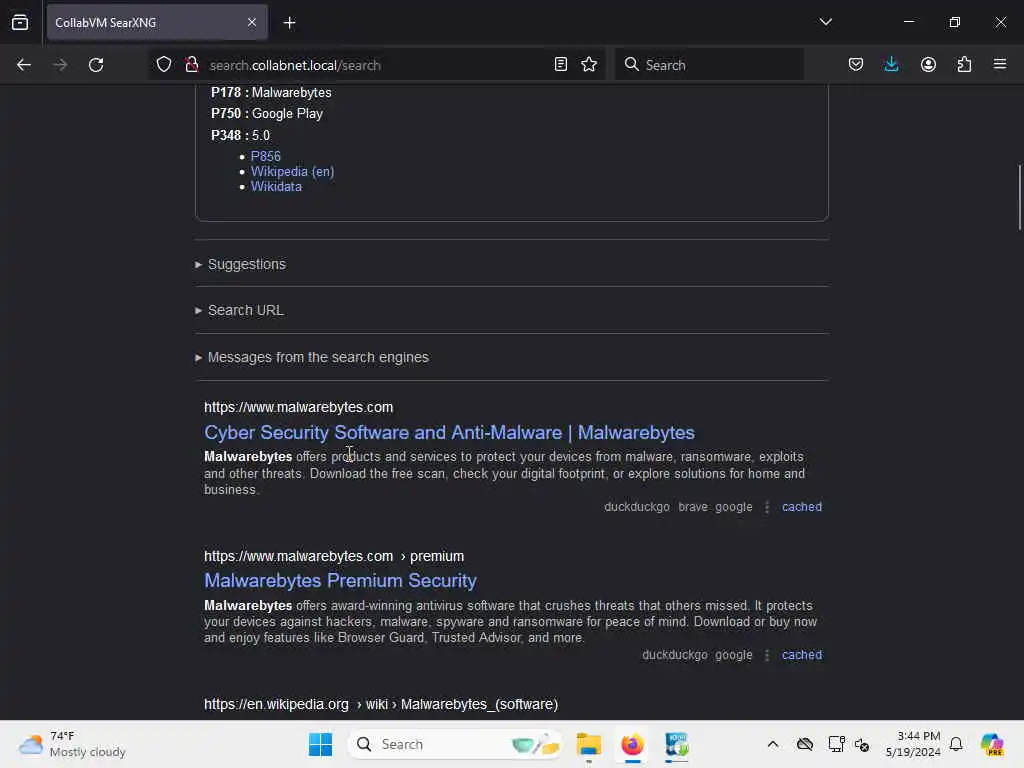Open cached link for Premium Security result
This screenshot has height=768, width=1024.
[802, 654]
